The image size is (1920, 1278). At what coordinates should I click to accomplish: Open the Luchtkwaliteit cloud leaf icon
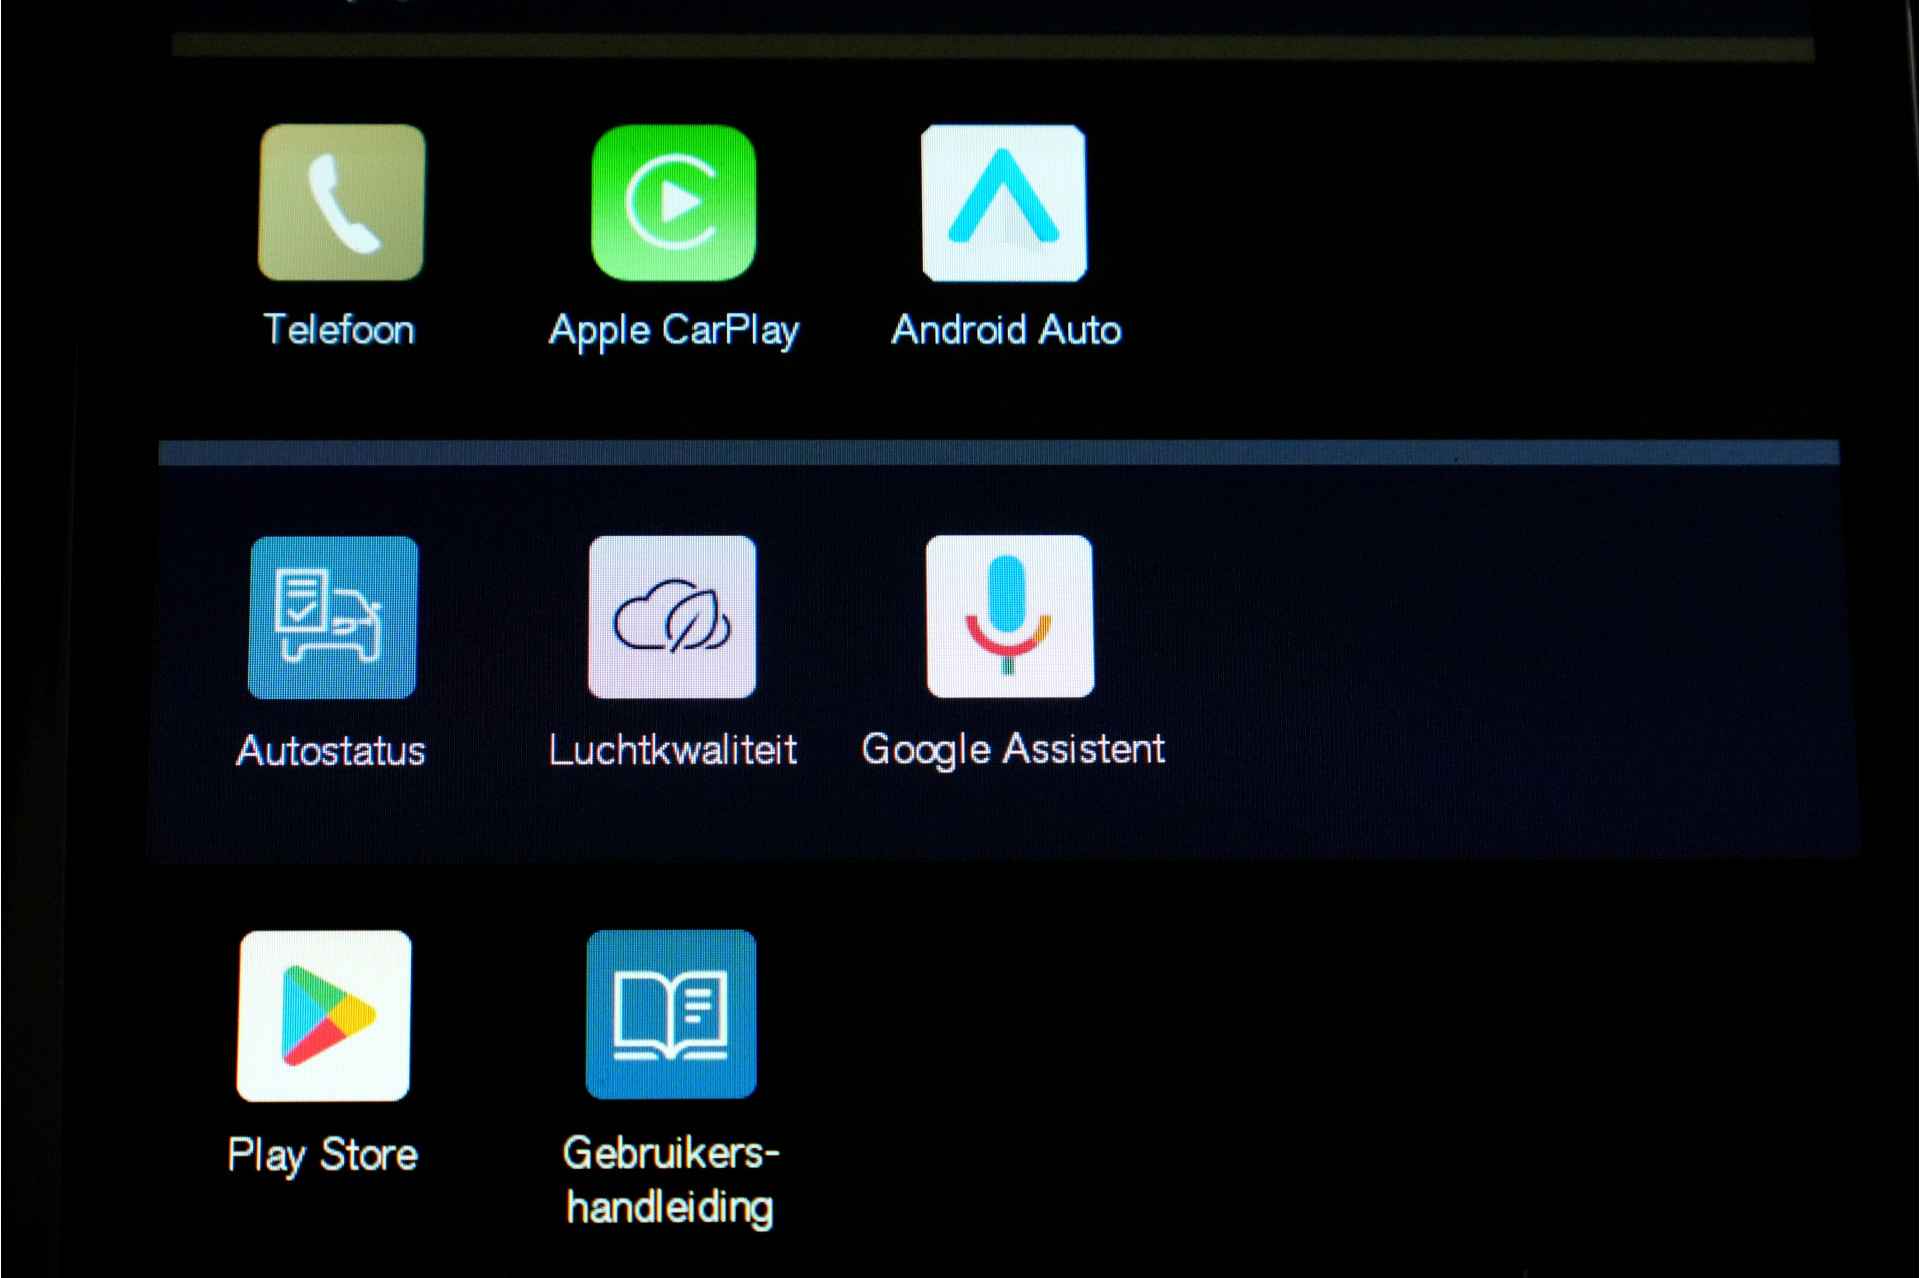click(x=672, y=617)
